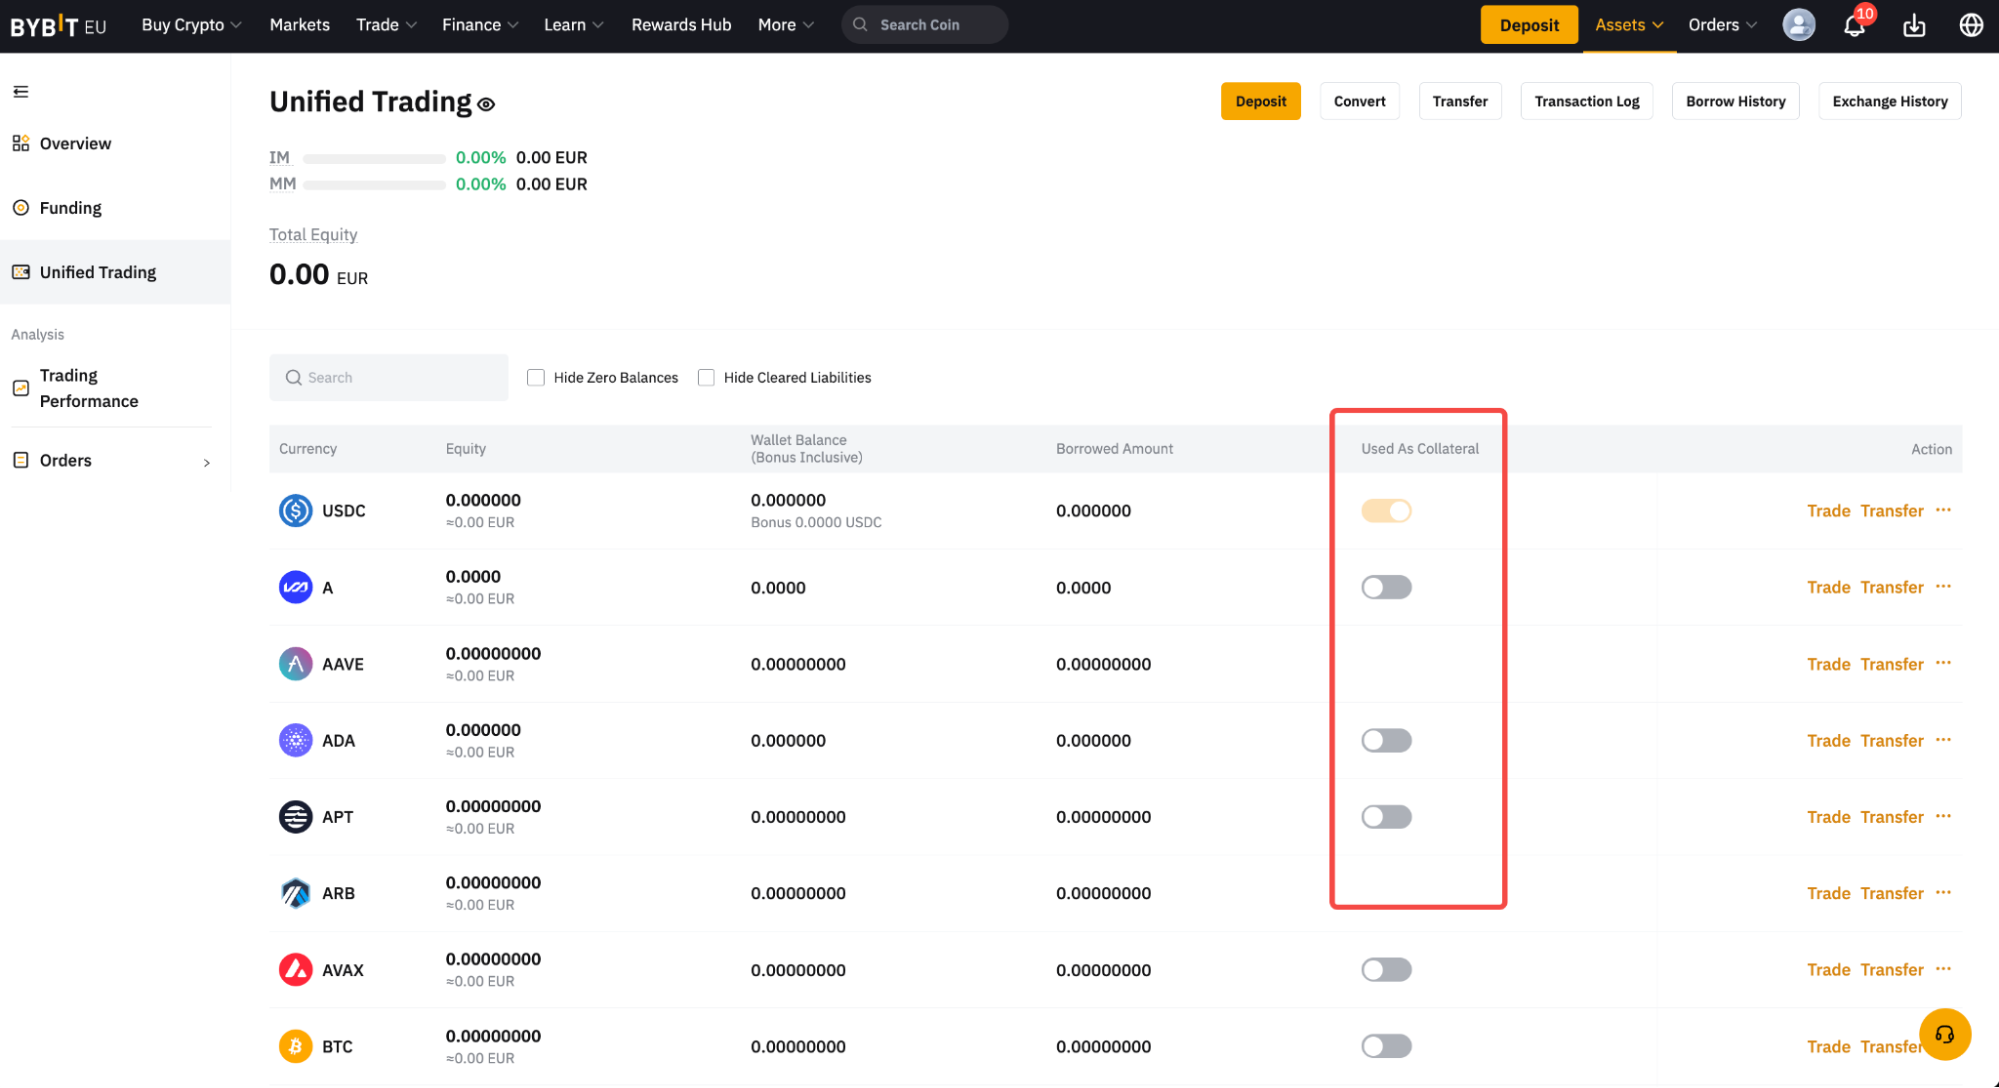Open the Overview sidebar icon
This screenshot has height=1088, width=1999.
[x=20, y=142]
